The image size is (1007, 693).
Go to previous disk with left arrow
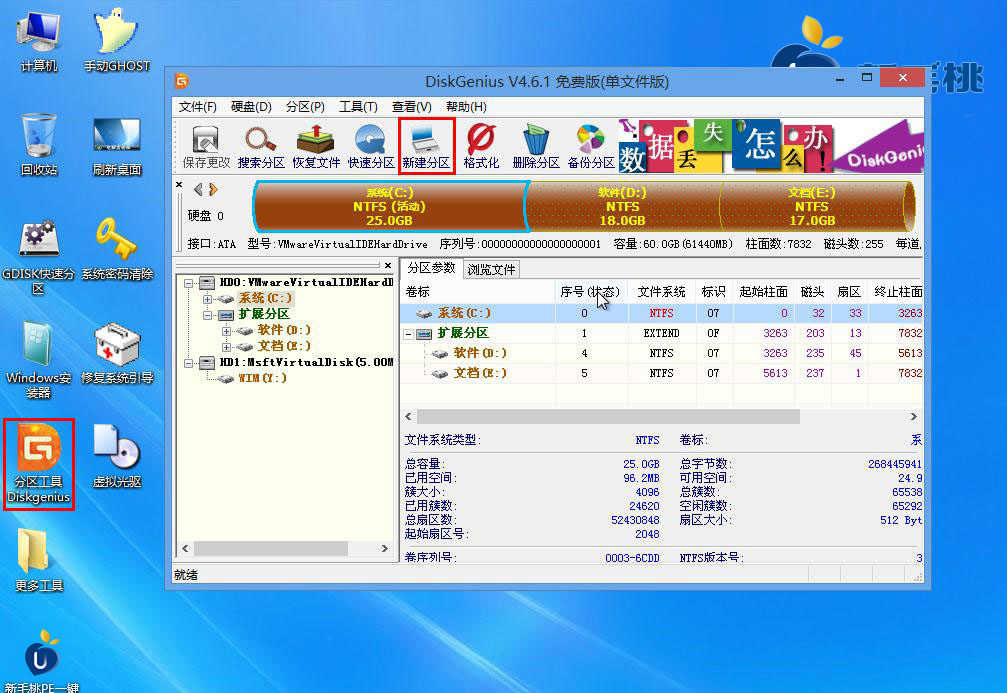coord(198,189)
